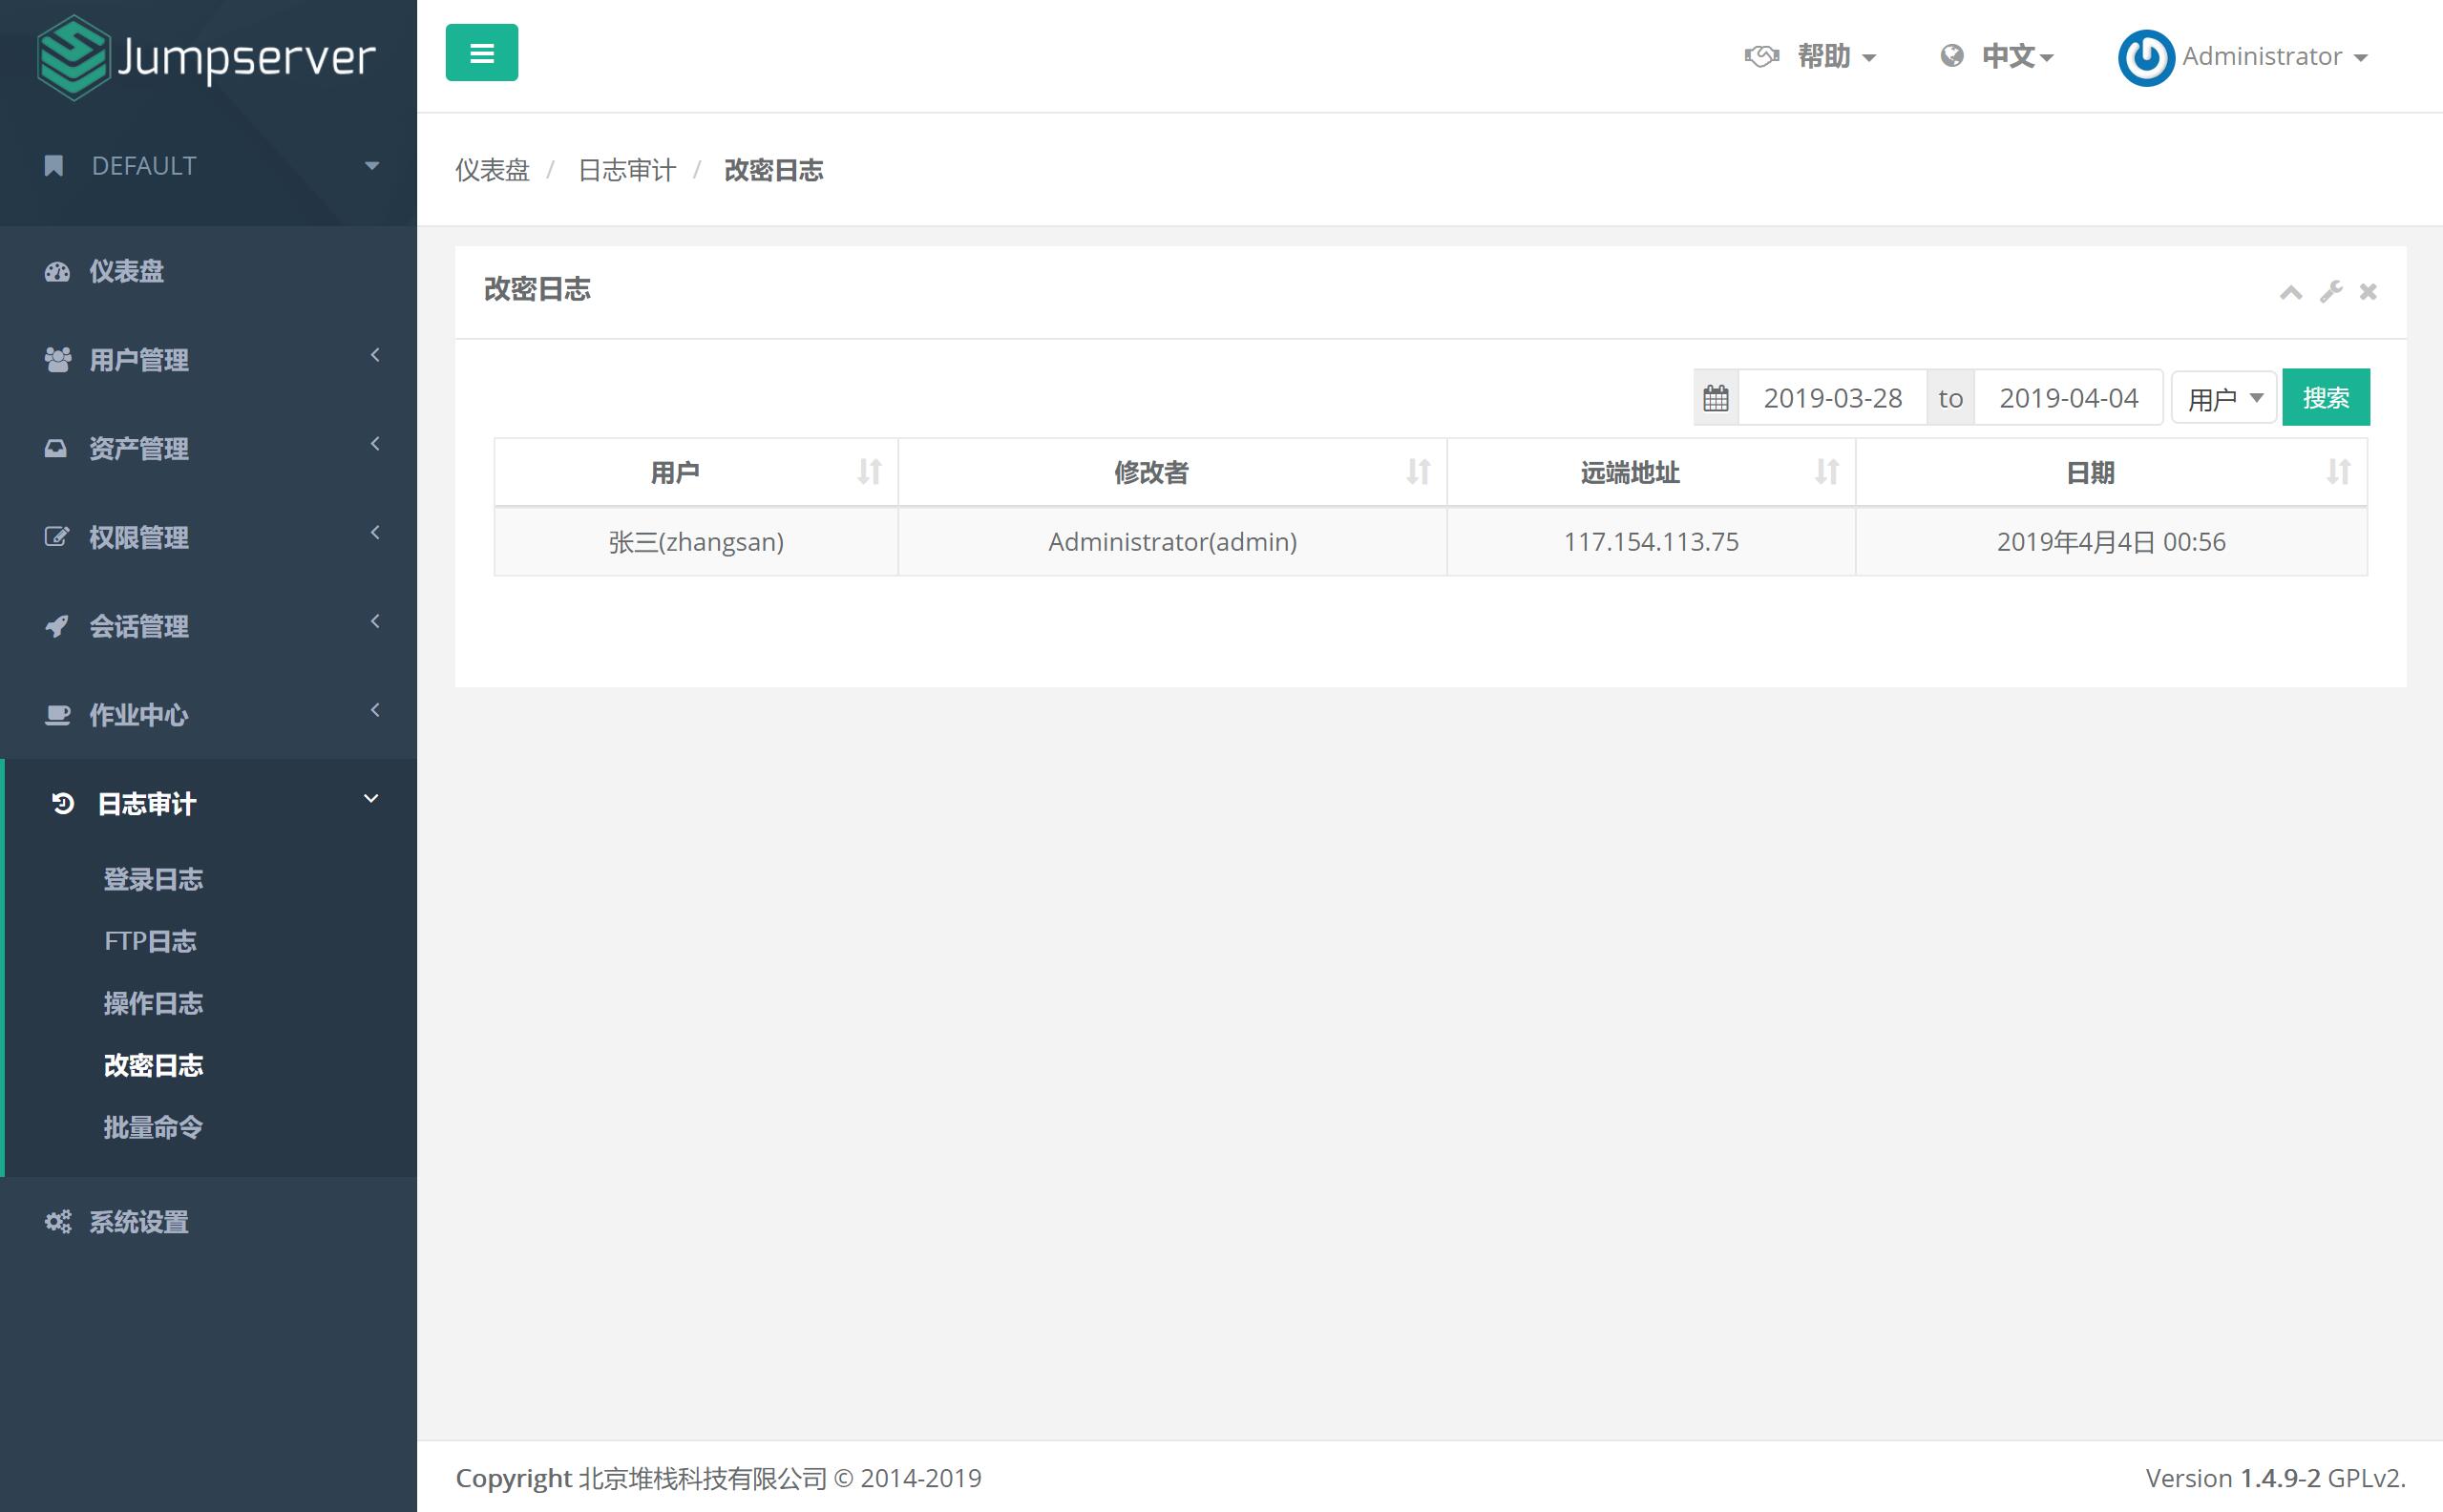Click the 改密日志 panel title
The height and width of the screenshot is (1512, 2443).
click(537, 289)
